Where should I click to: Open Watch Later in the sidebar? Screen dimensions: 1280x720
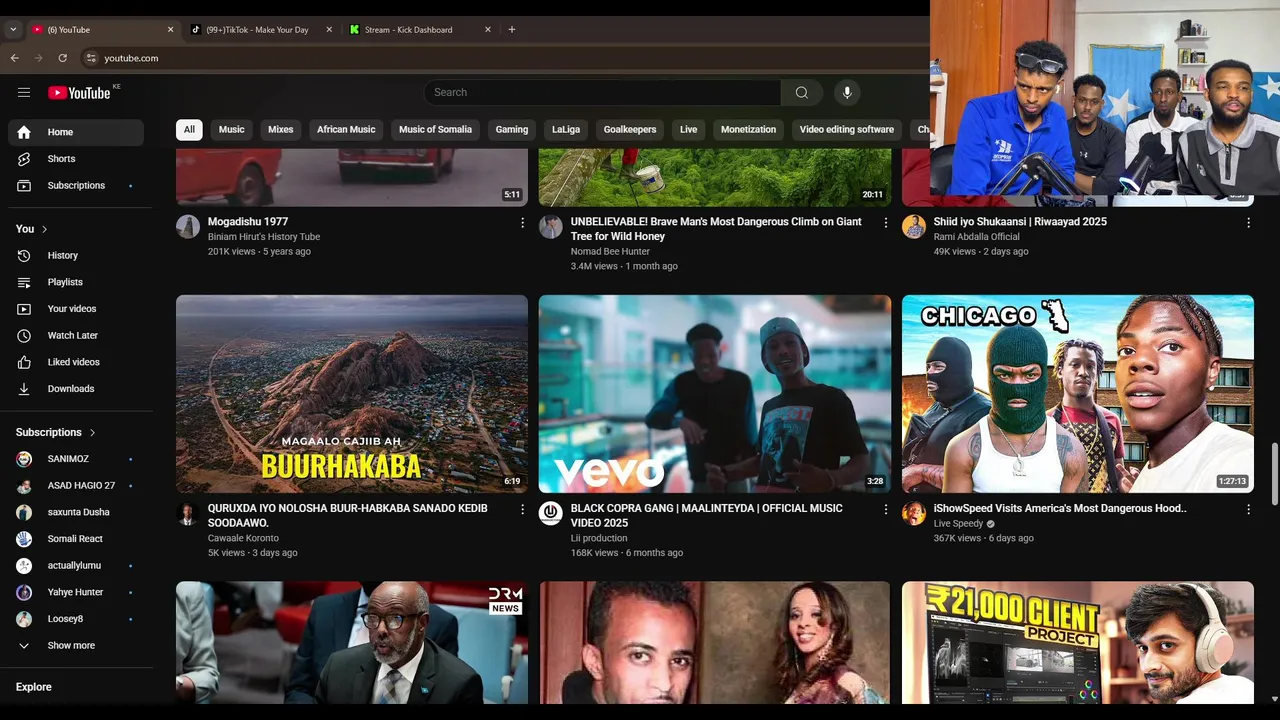pyautogui.click(x=76, y=335)
